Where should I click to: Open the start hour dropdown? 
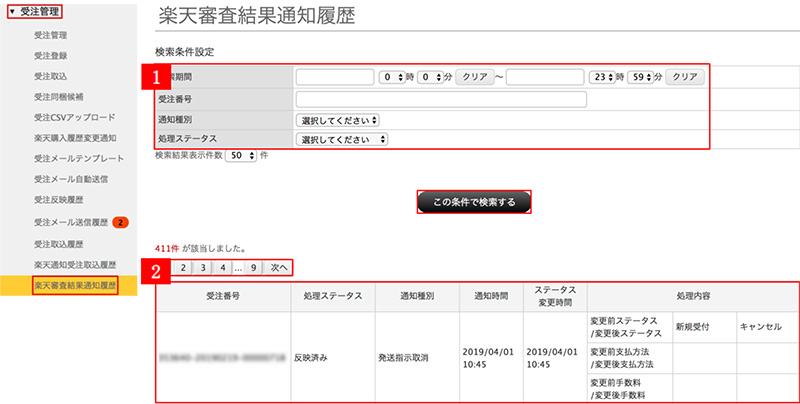pyautogui.click(x=390, y=77)
